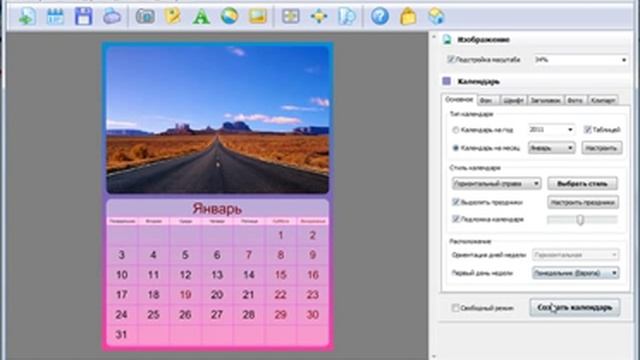Image resolution: width=640 pixels, height=360 pixels.
Task: Click the page magnifier preview icon
Action: [x=347, y=17]
